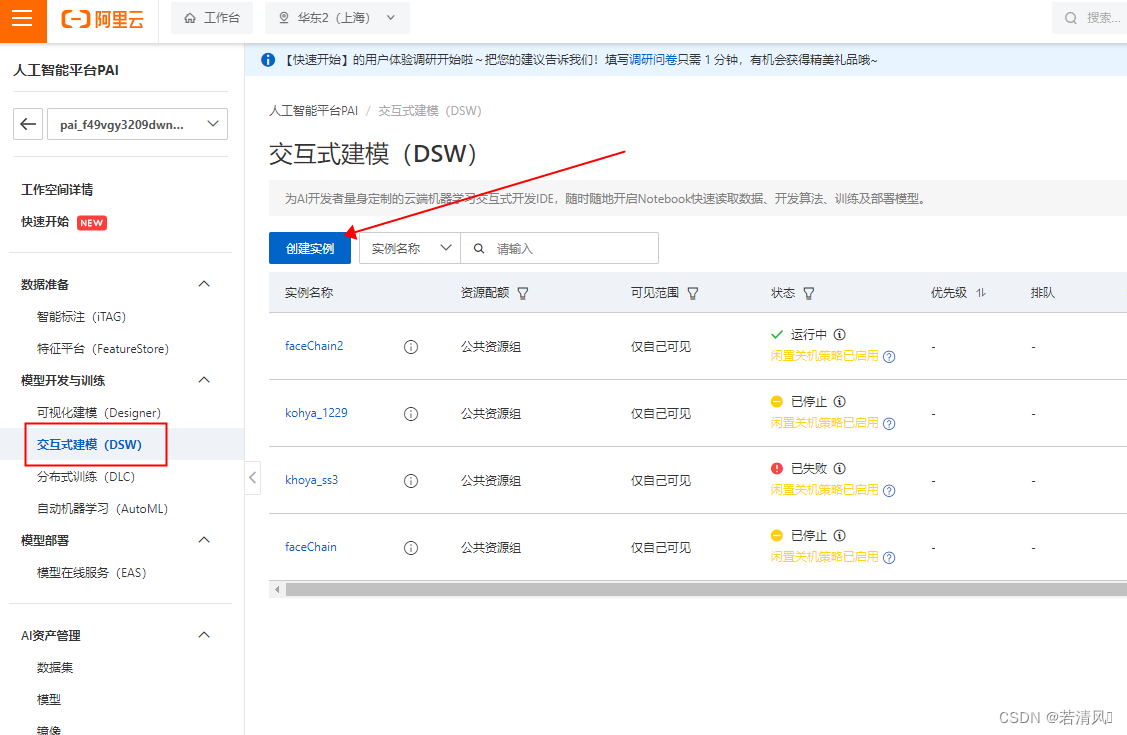Click the horizontal table scrollbar

pyautogui.click(x=706, y=590)
